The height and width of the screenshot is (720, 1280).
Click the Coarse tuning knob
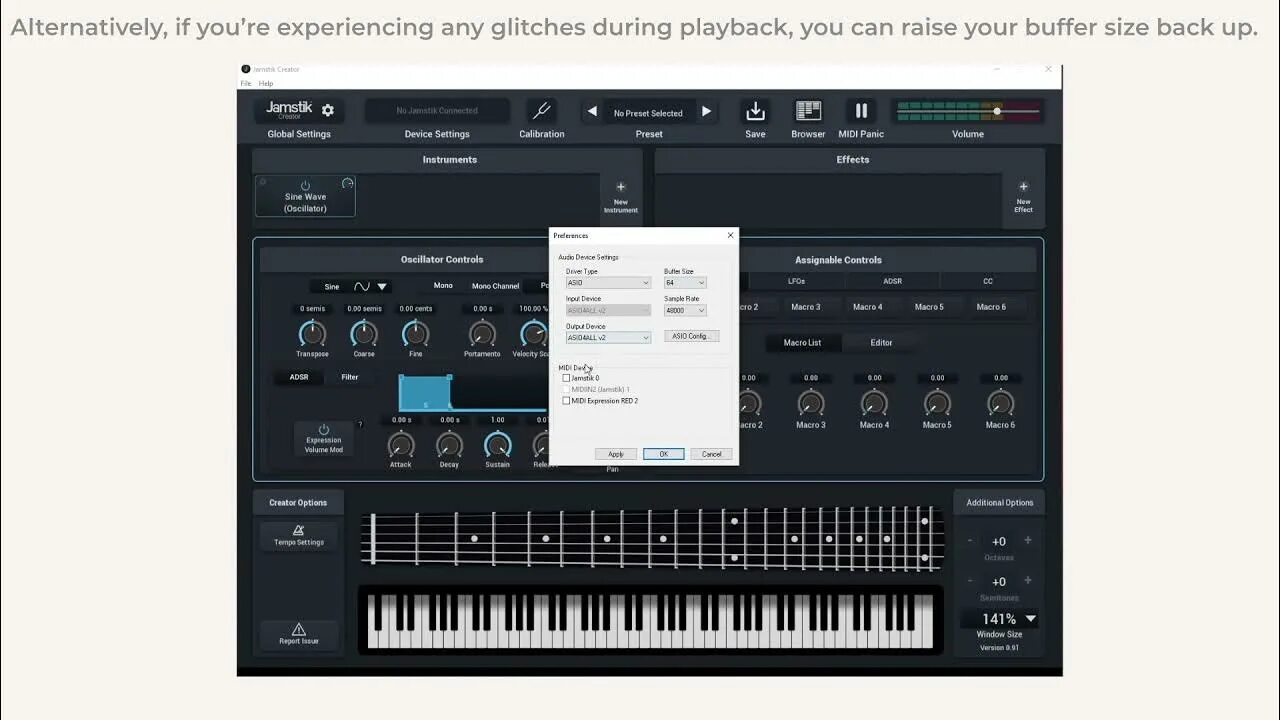(364, 333)
